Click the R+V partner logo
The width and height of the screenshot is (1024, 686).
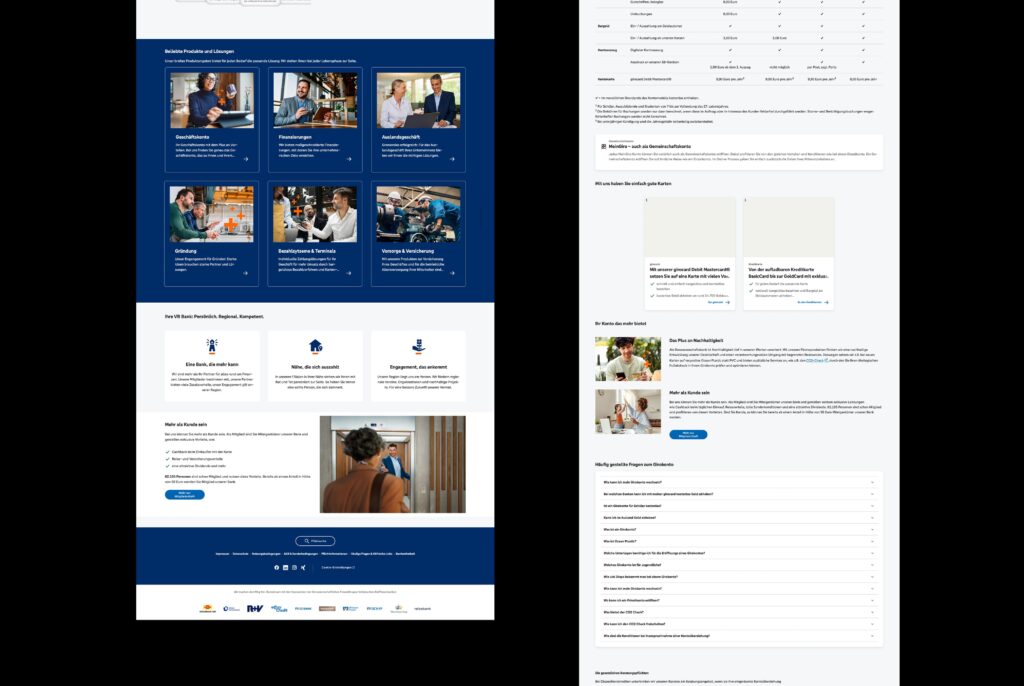254,608
